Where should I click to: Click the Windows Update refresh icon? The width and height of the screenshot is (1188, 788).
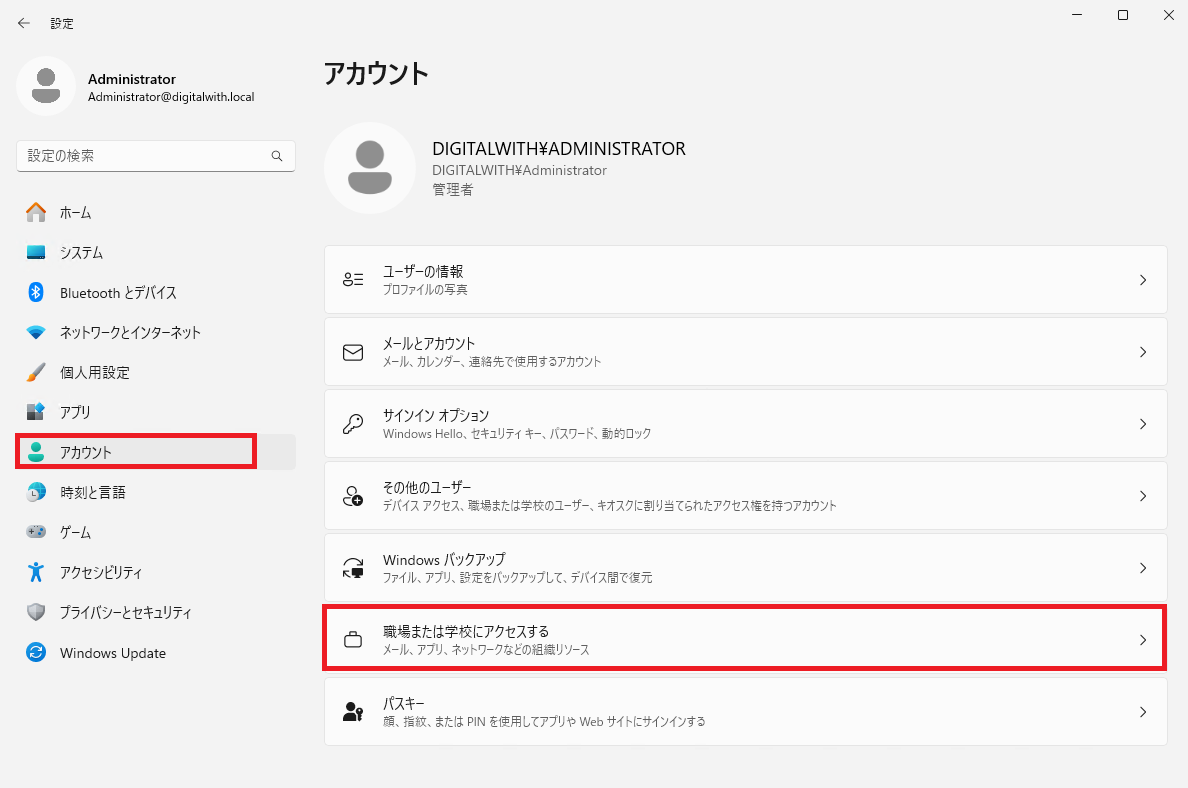(36, 652)
